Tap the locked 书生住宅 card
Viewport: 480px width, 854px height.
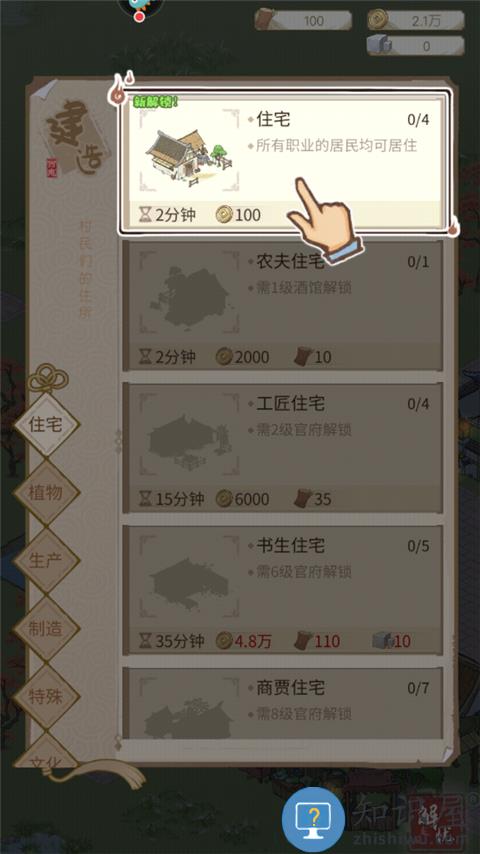click(x=282, y=590)
